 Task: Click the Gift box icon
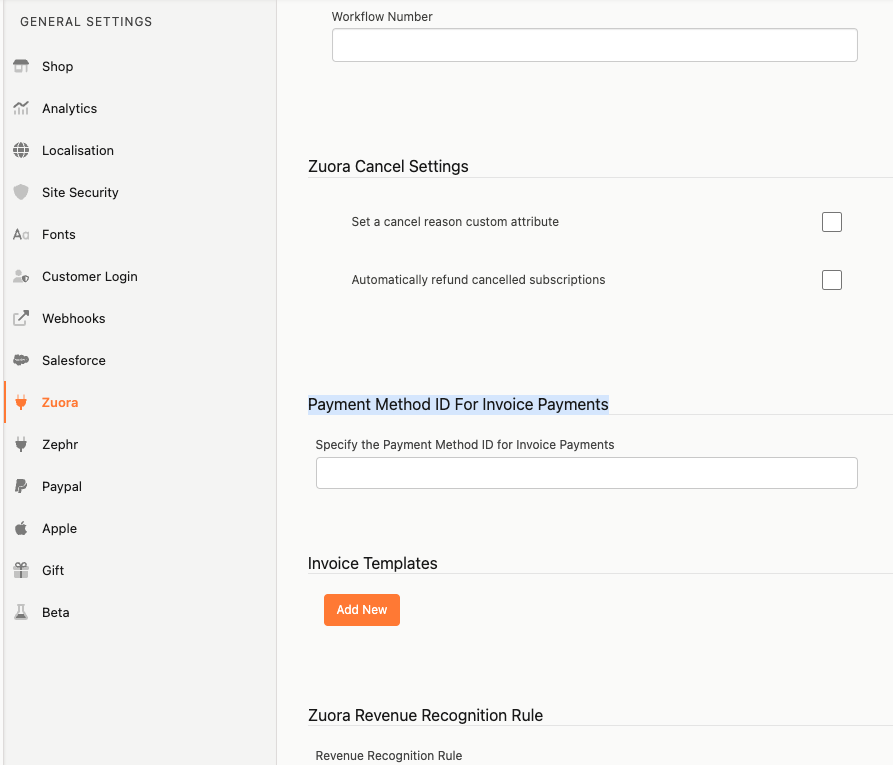click(x=21, y=570)
